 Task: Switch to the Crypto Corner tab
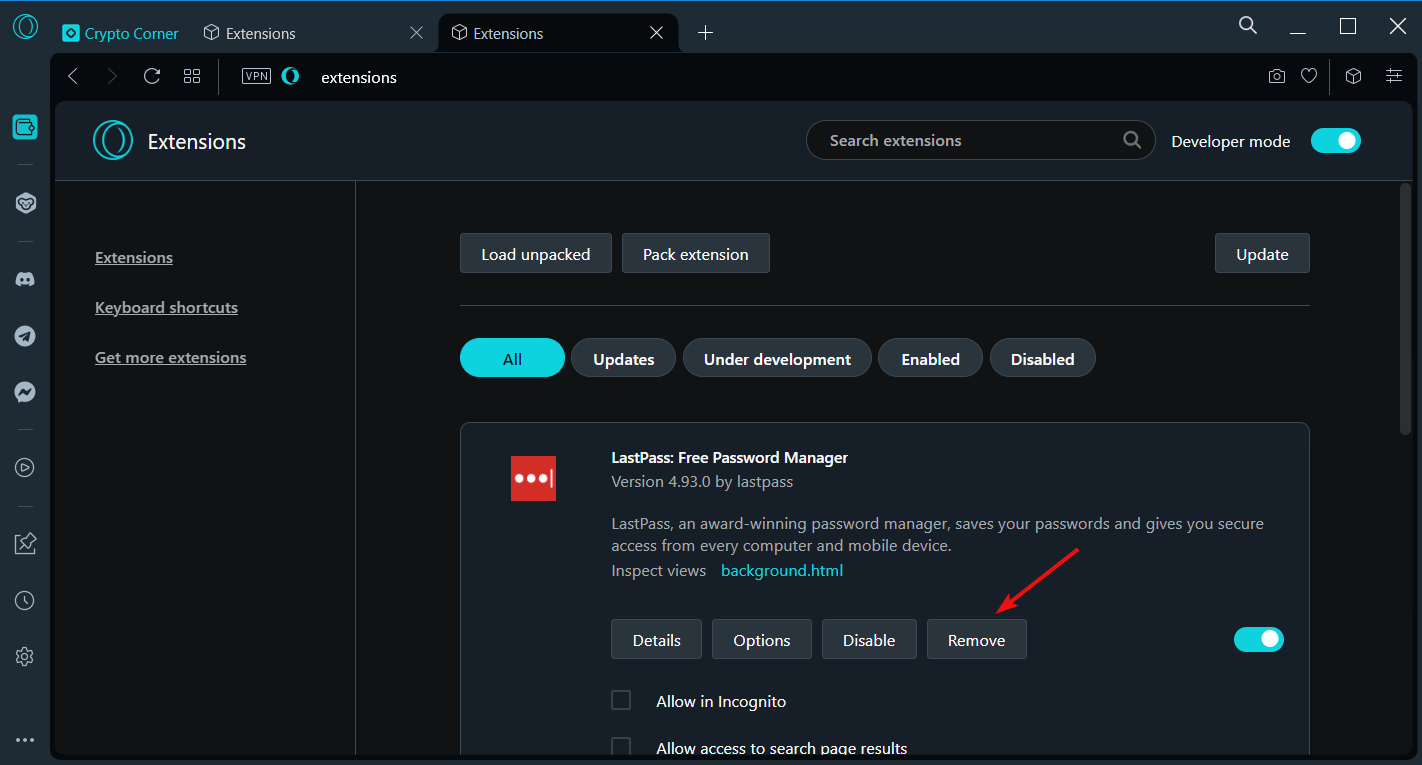click(121, 33)
